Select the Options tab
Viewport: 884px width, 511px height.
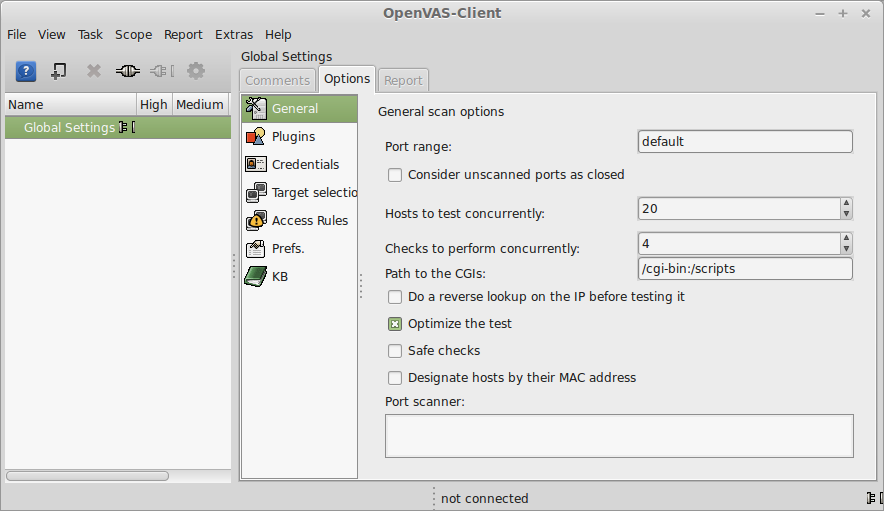click(x=347, y=78)
